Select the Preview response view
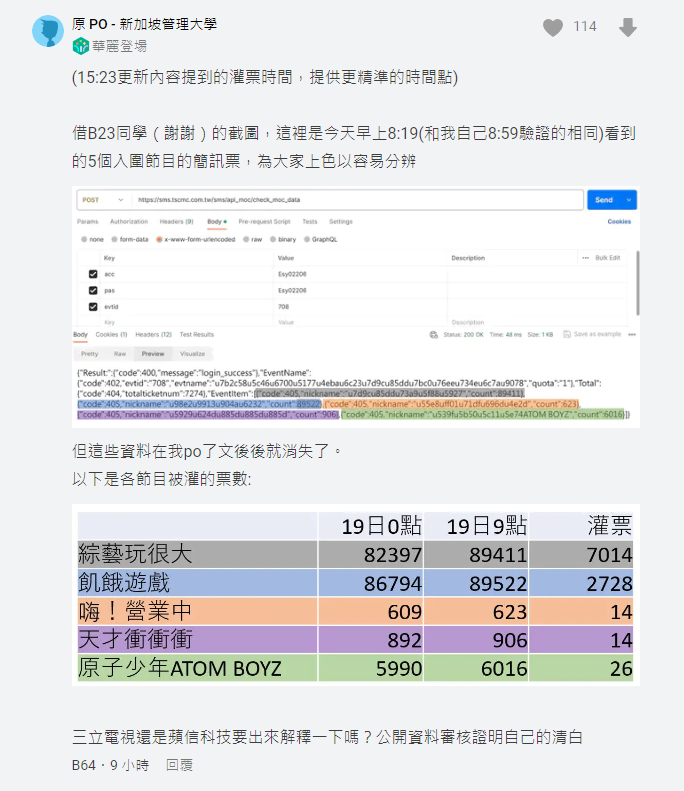This screenshot has height=791, width=684. pyautogui.click(x=153, y=354)
